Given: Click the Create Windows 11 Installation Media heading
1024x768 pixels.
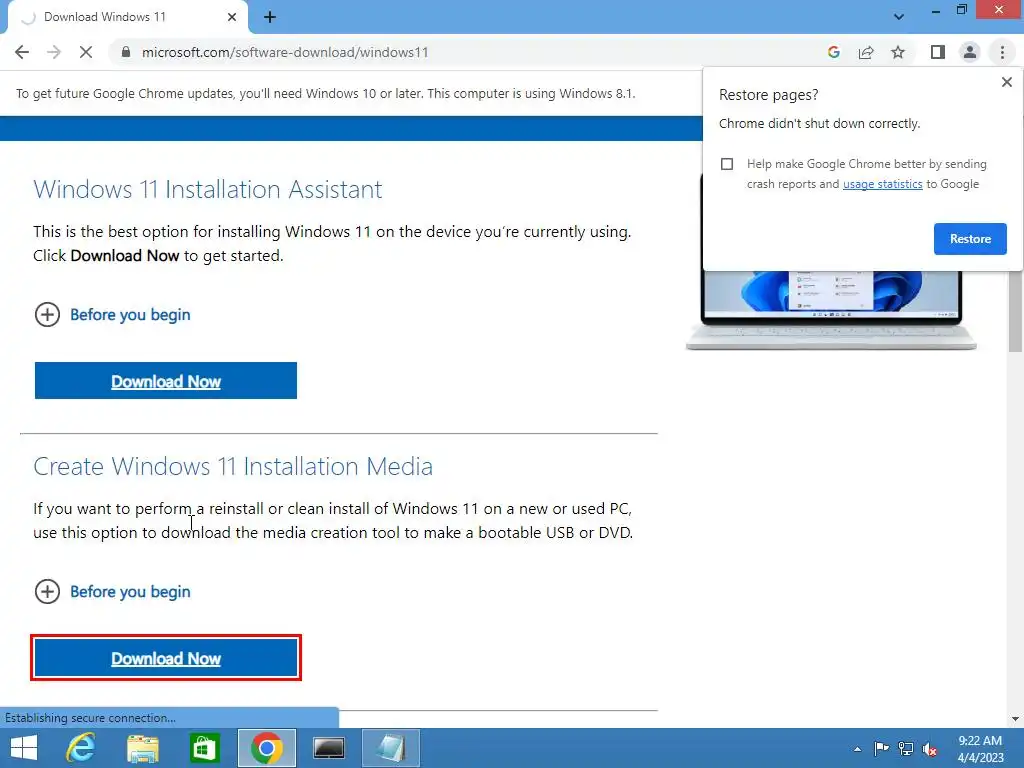Looking at the screenshot, I should 233,466.
